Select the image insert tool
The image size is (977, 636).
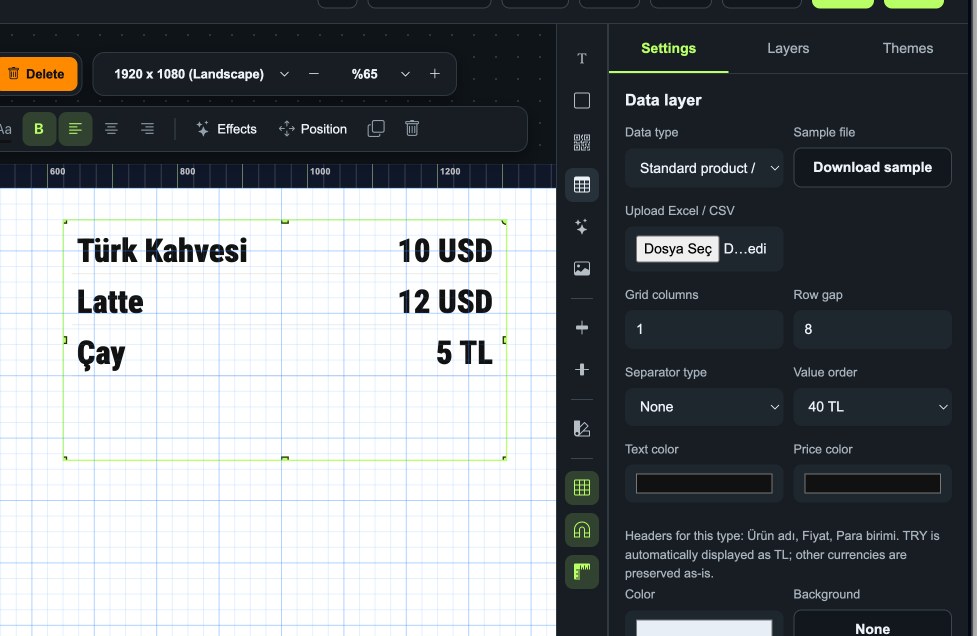click(x=582, y=268)
